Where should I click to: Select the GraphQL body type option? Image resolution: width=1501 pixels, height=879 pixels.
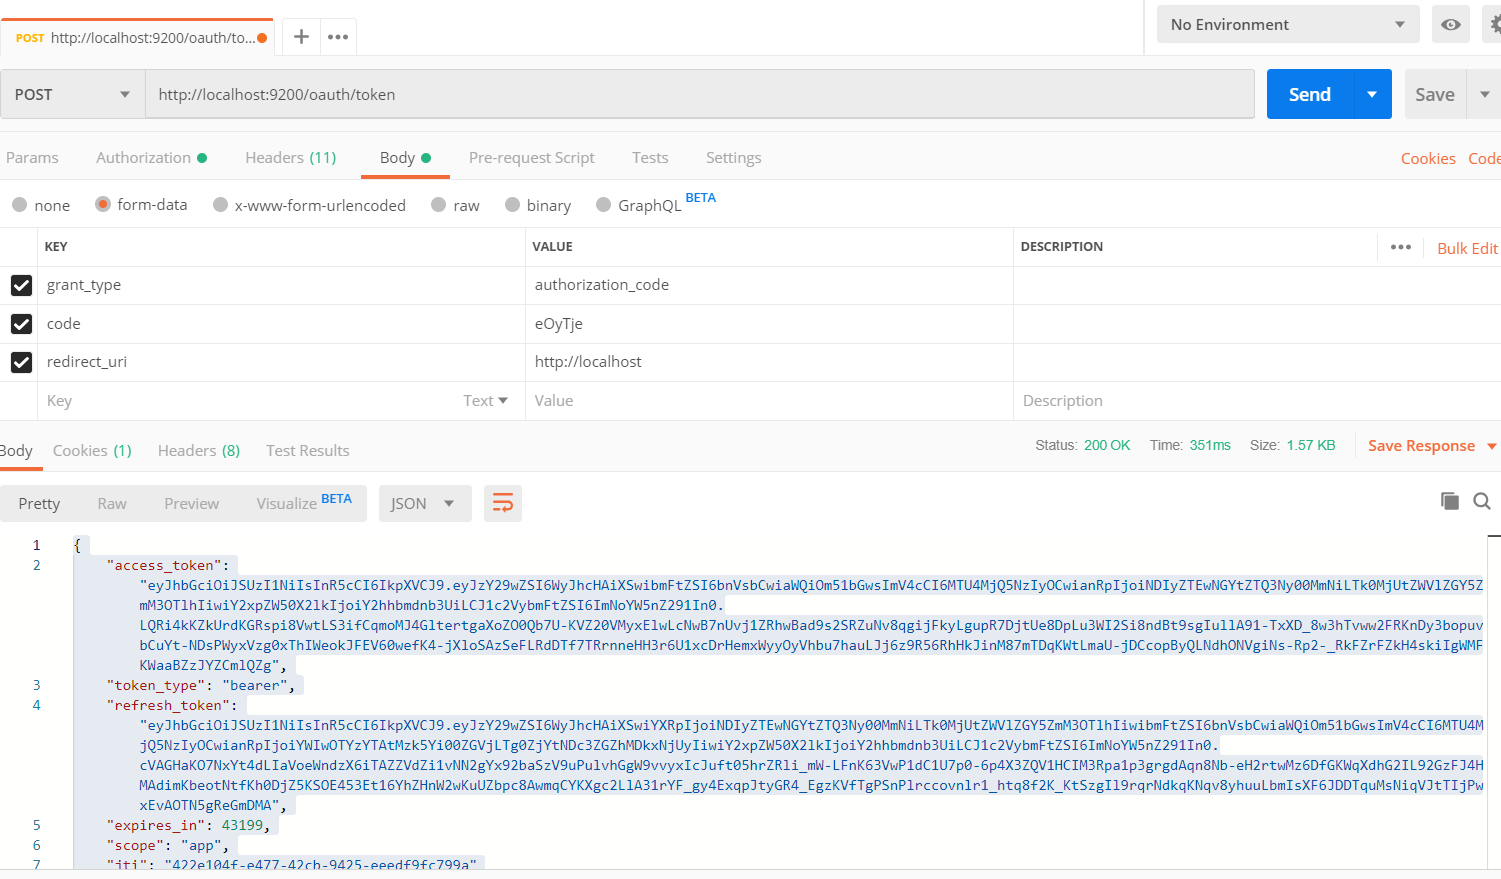coord(604,205)
